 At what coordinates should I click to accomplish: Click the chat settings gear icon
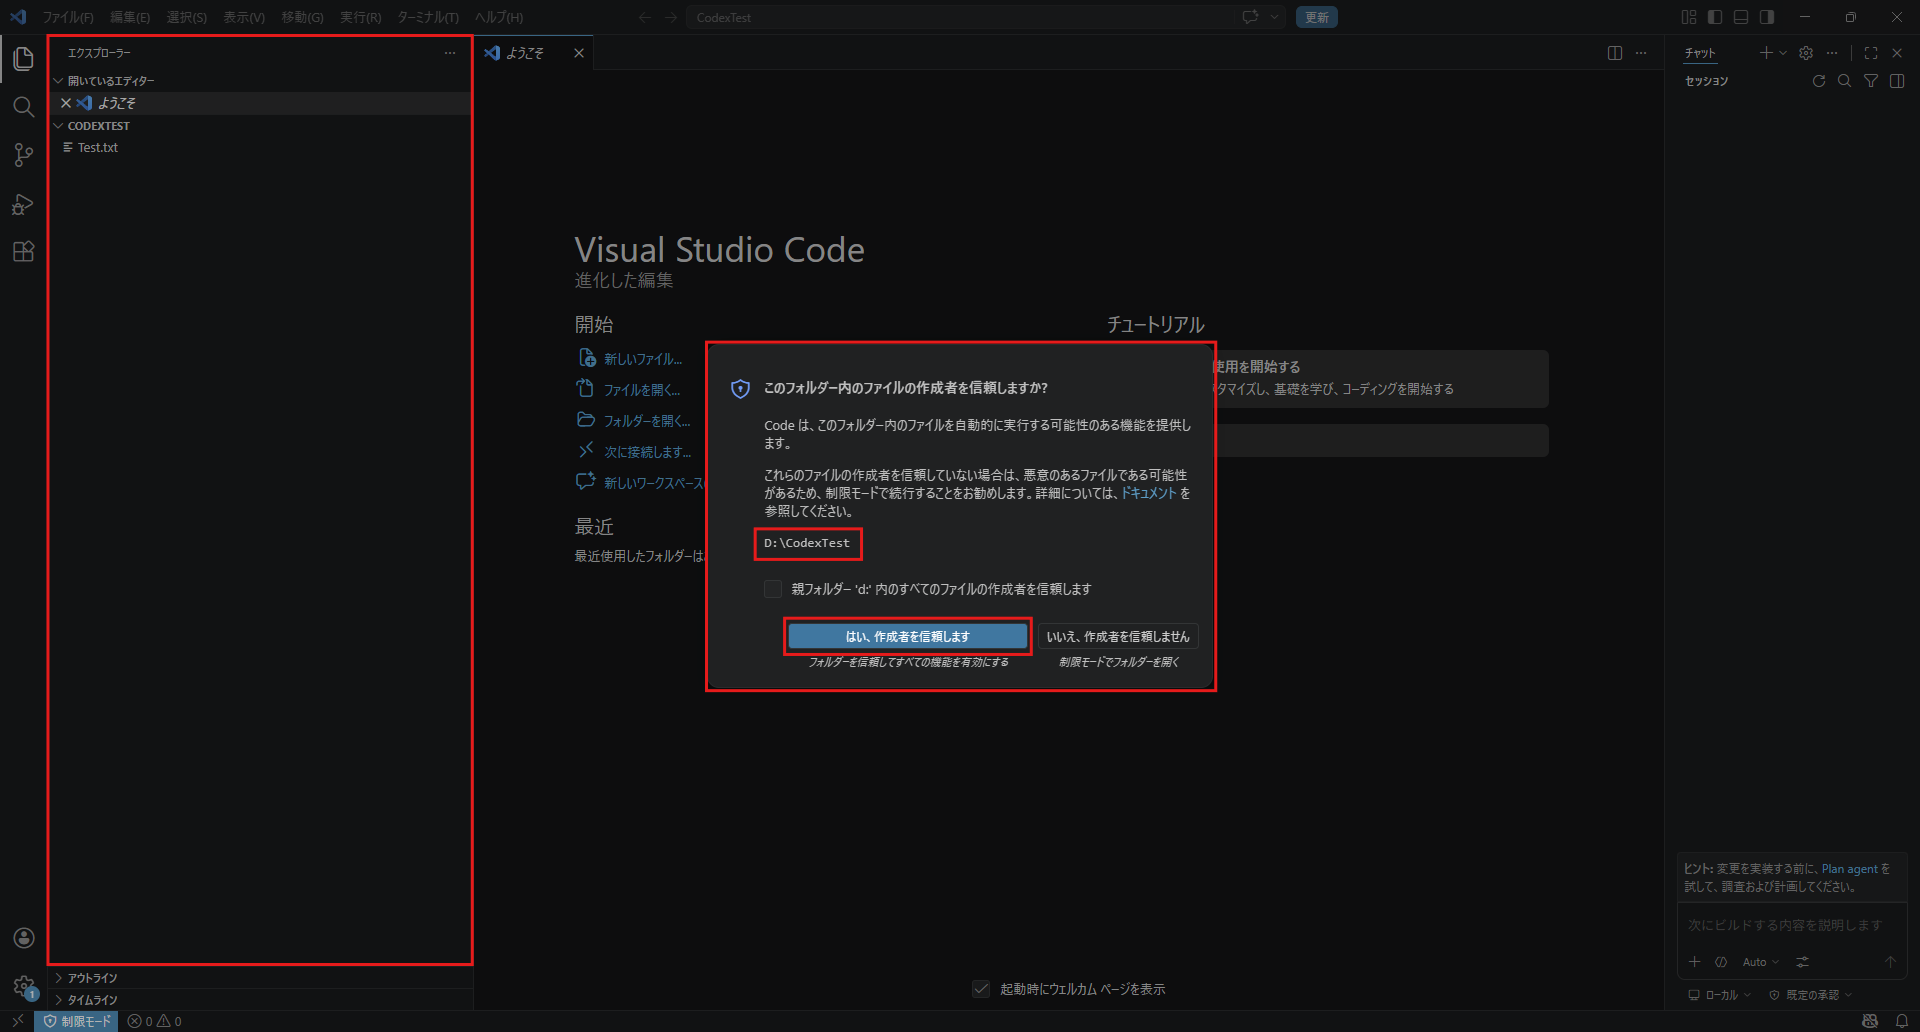1806,53
